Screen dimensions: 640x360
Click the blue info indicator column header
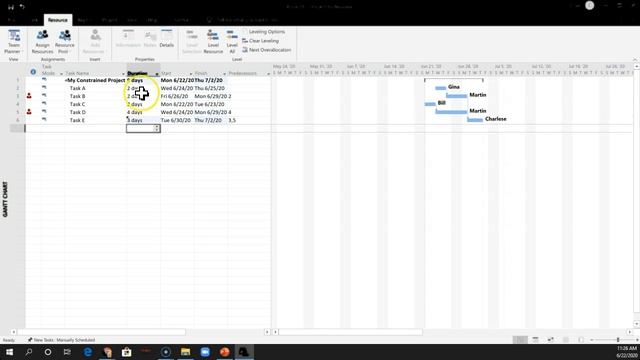point(33,72)
